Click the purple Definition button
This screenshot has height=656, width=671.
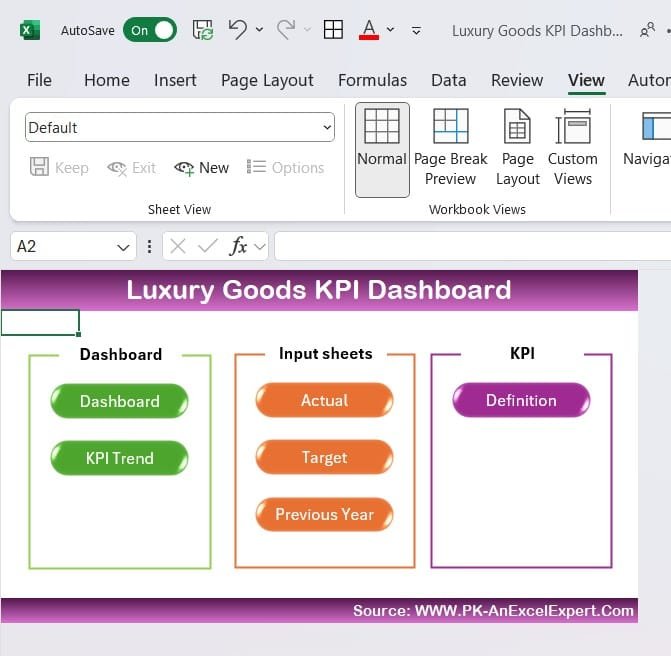click(521, 400)
